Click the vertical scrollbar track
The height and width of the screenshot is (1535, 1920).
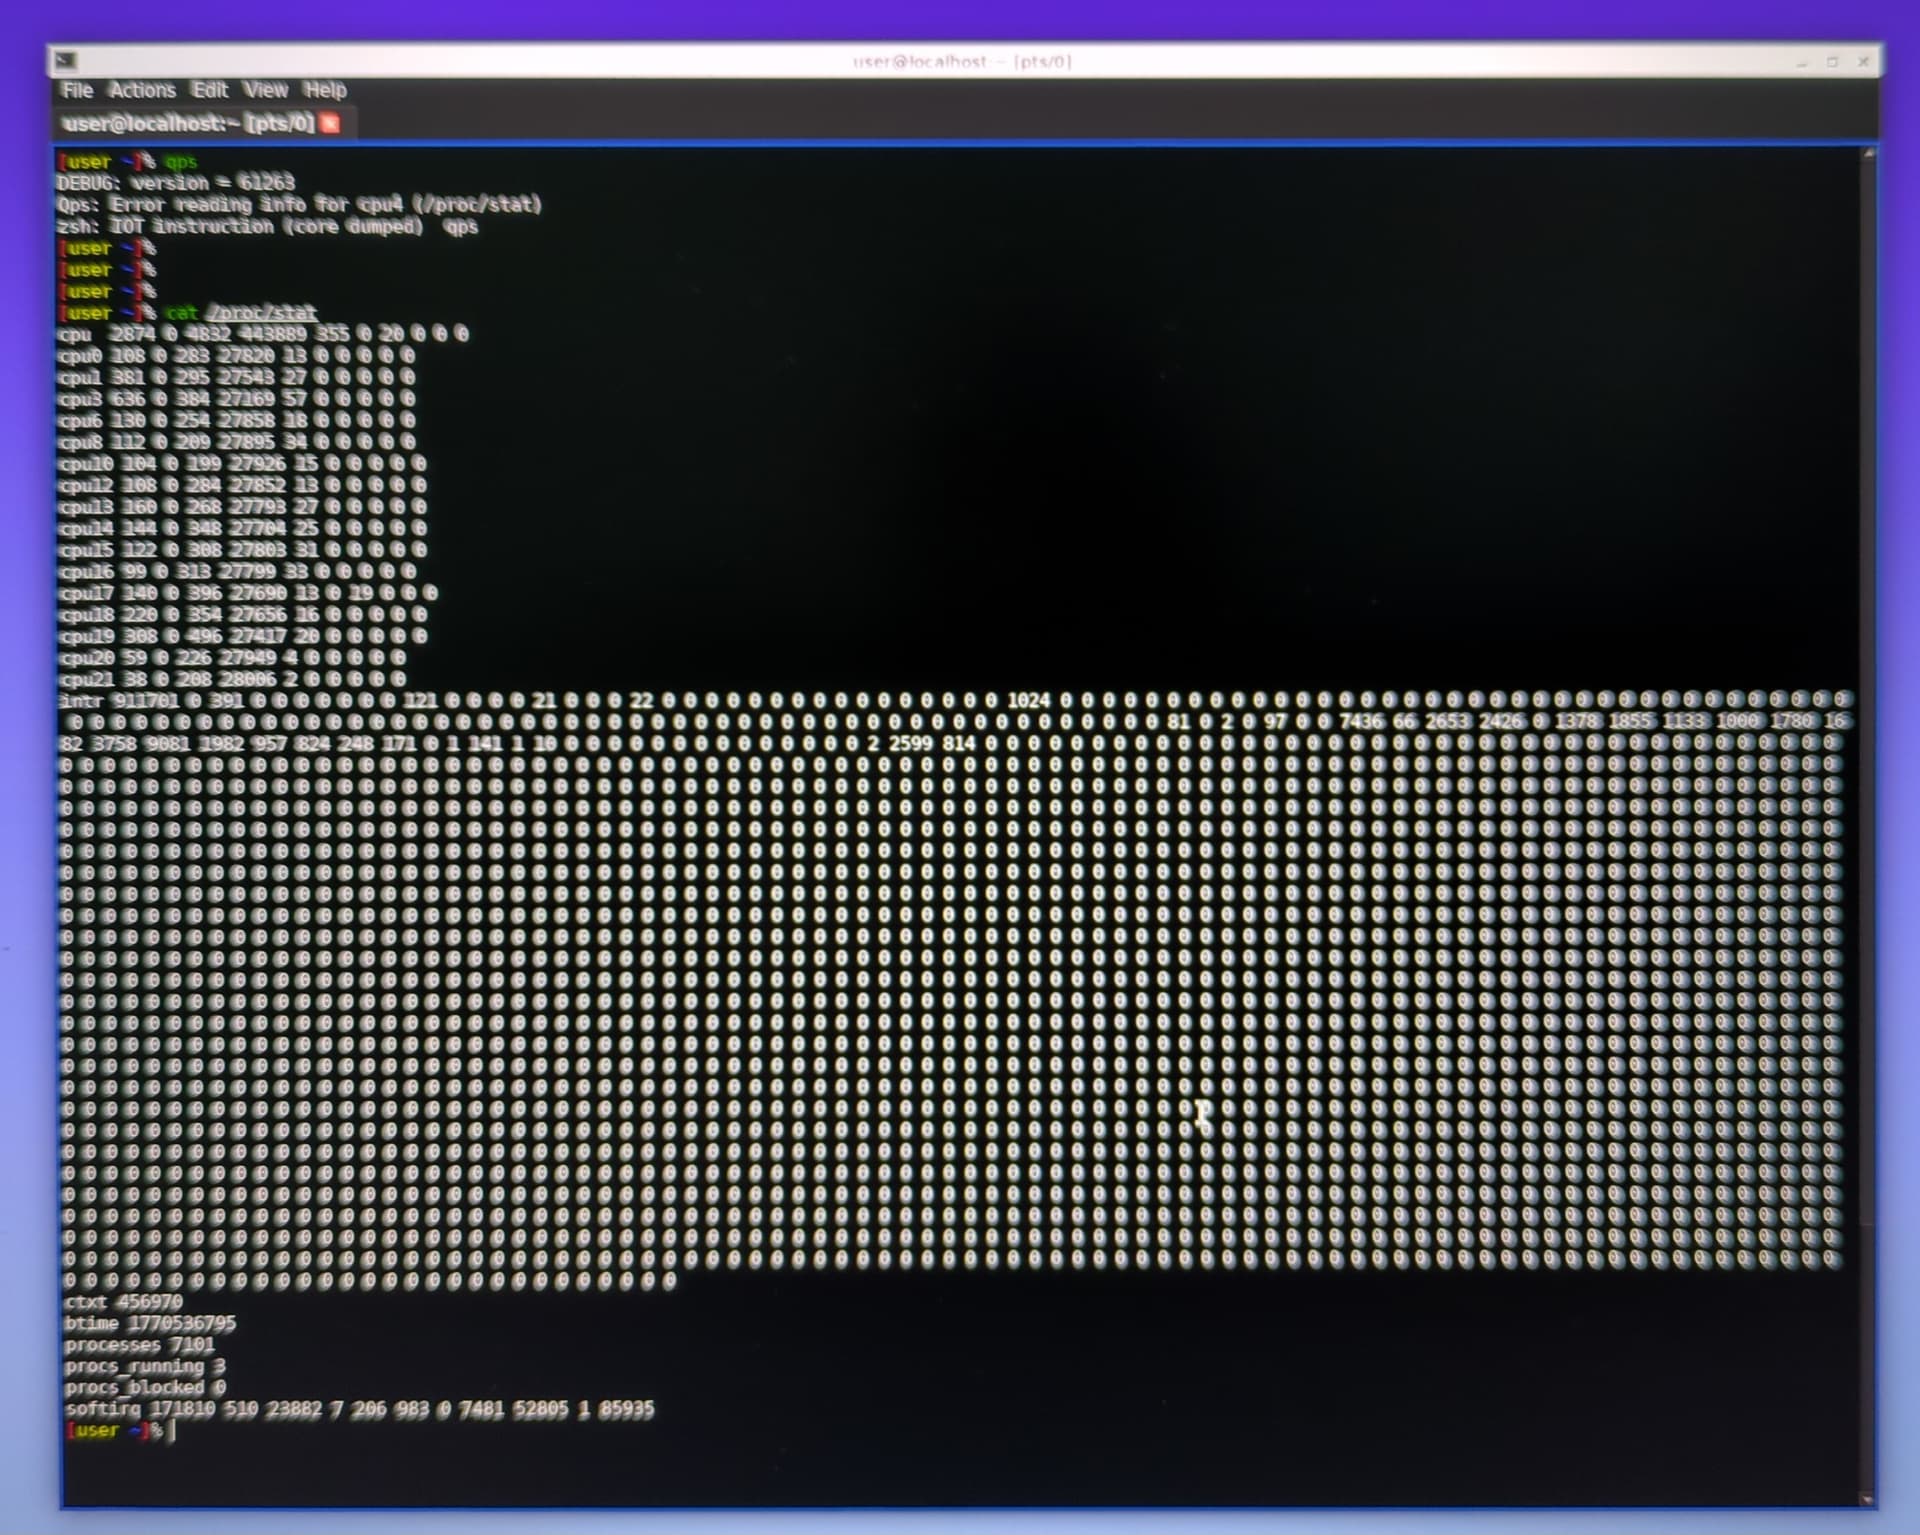pos(1868,800)
